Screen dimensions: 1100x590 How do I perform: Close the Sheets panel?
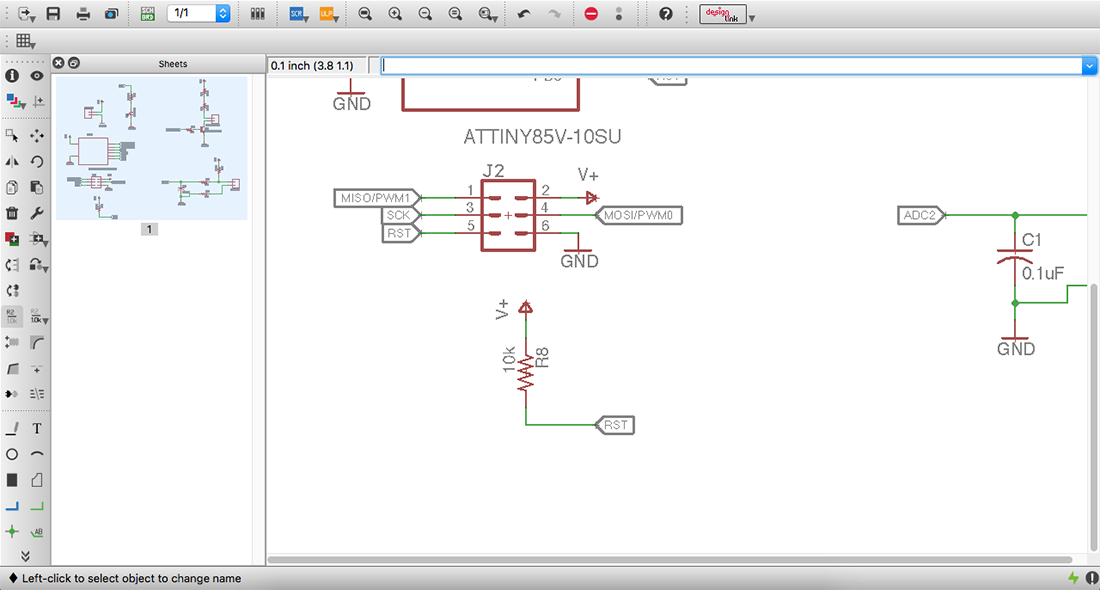pos(58,63)
